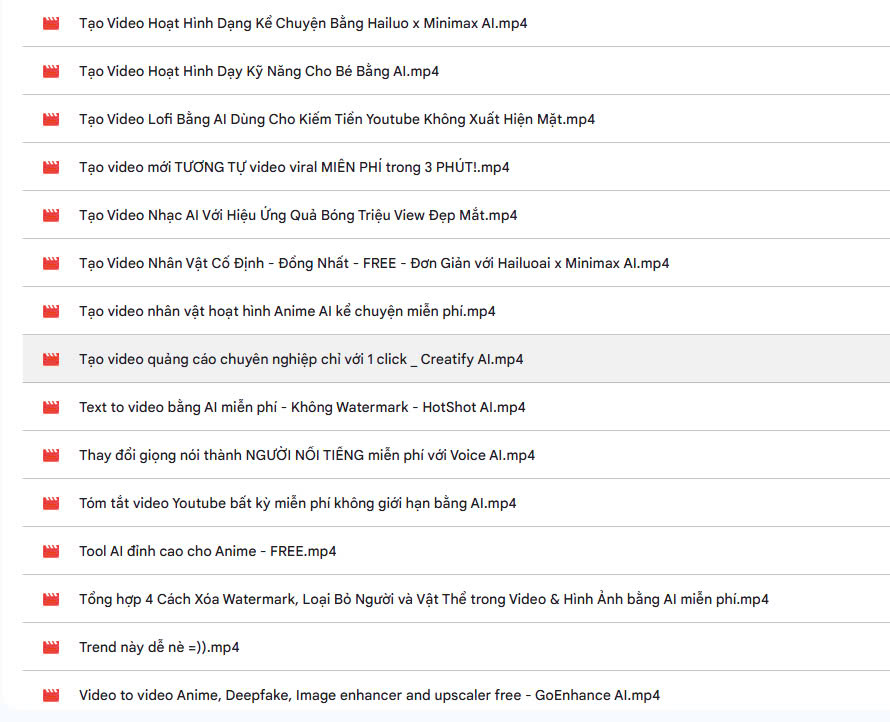Select TƯƠNG TỰ video viral MIỄN PHÍ file name
Image resolution: width=890 pixels, height=722 pixels.
pos(294,167)
